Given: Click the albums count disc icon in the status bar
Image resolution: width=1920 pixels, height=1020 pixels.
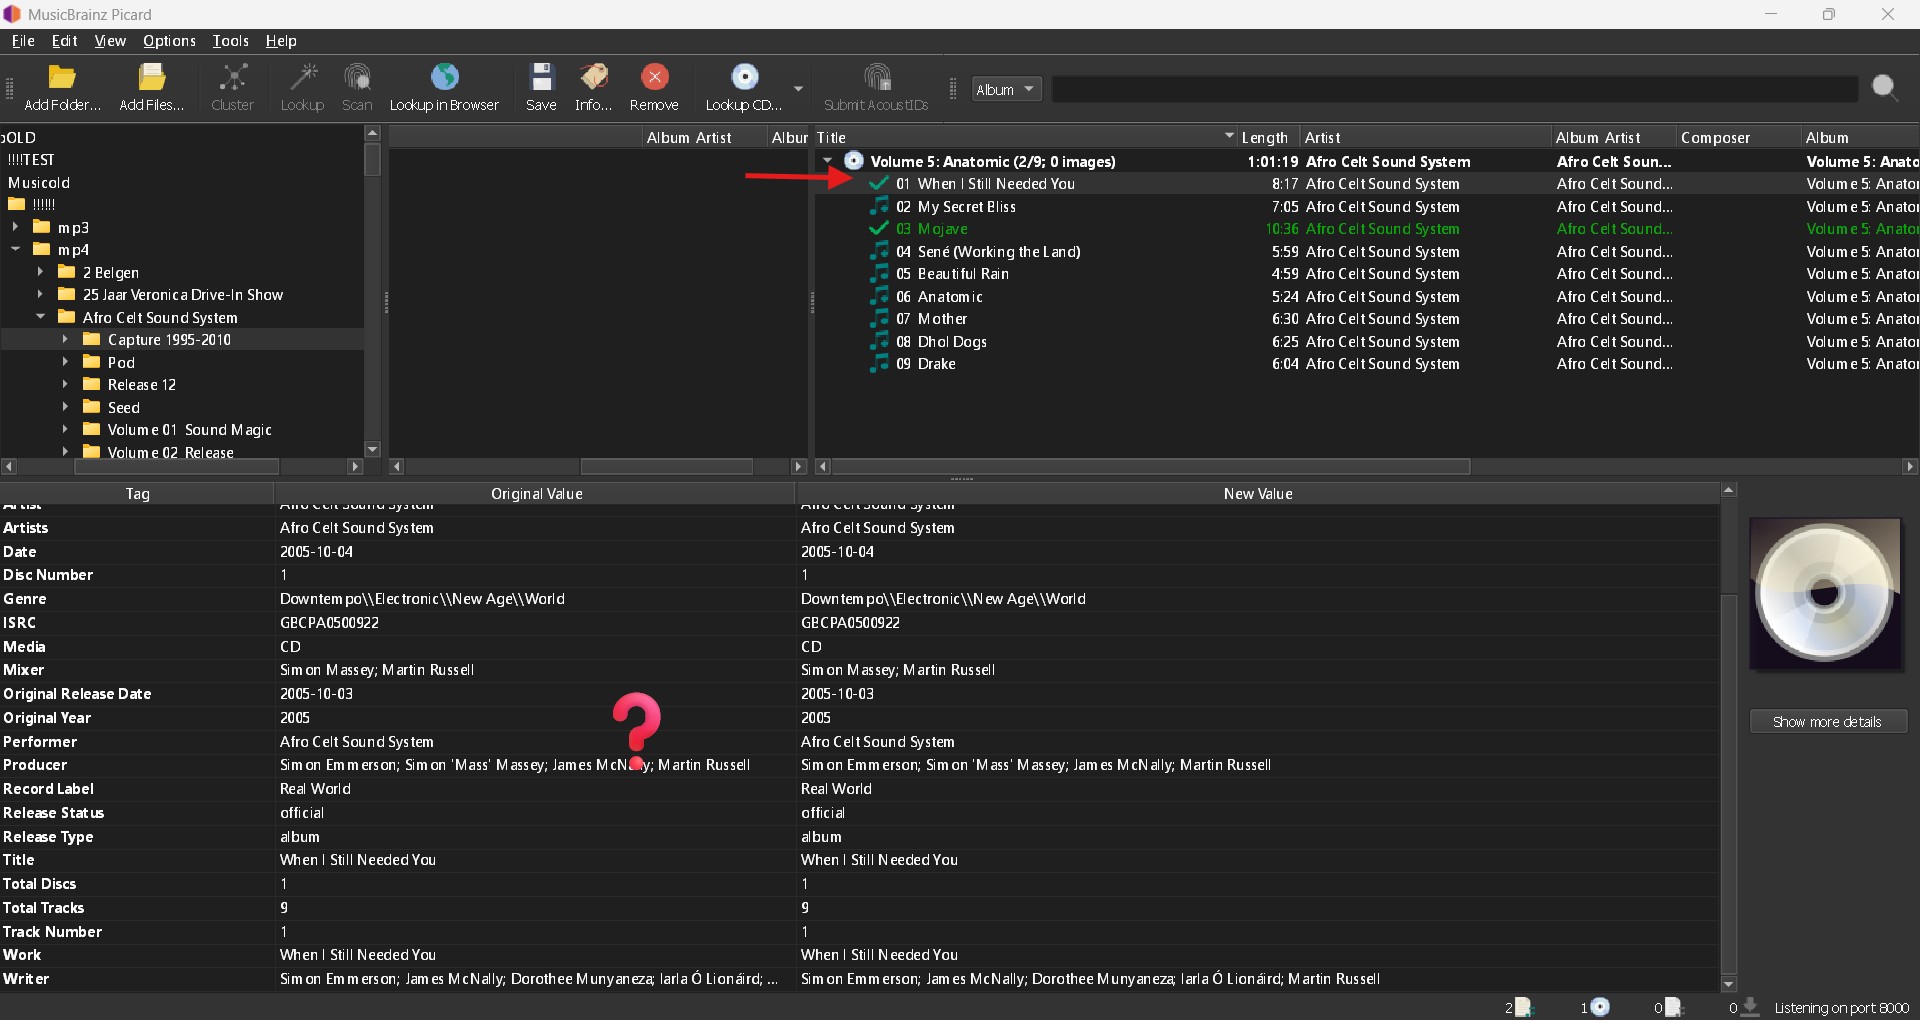Looking at the screenshot, I should pyautogui.click(x=1600, y=1007).
